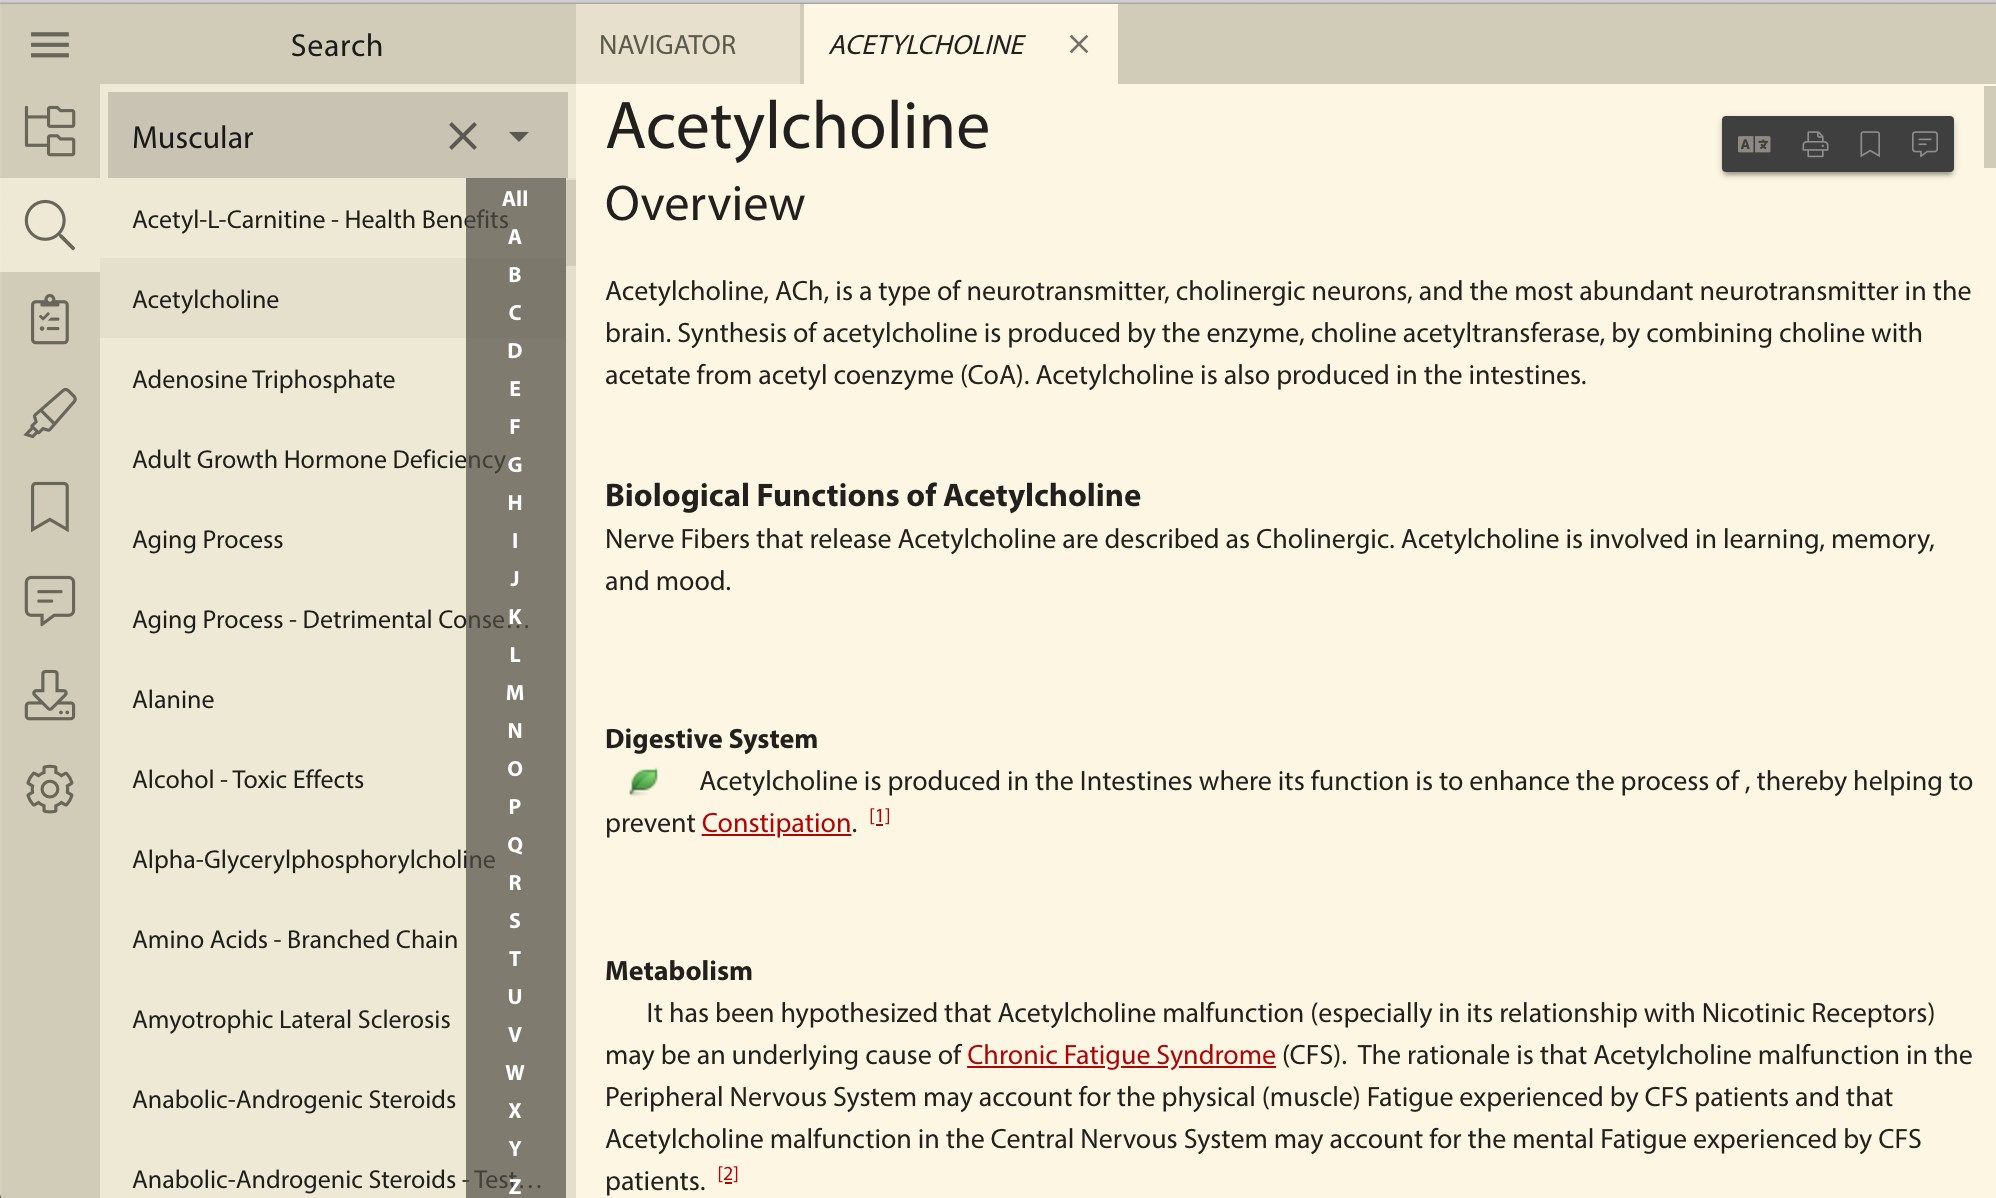The image size is (1996, 1198).
Task: Open the settings gear icon
Action: click(x=49, y=789)
